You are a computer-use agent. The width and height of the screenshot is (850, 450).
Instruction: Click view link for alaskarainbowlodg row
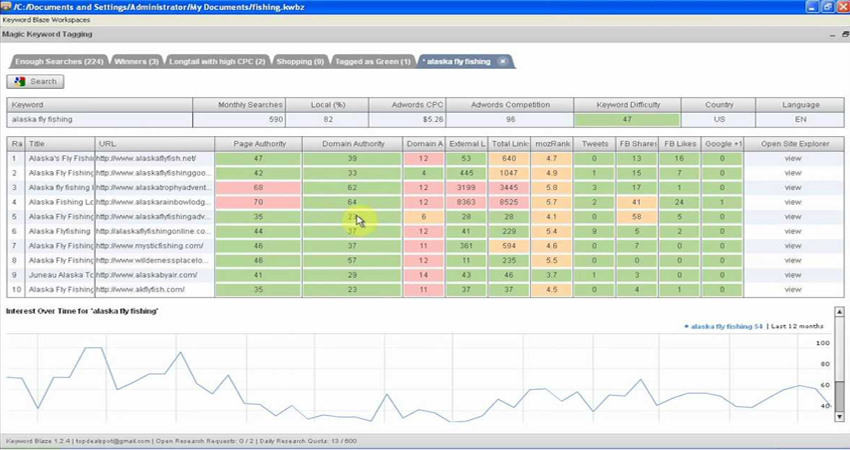[x=793, y=202]
